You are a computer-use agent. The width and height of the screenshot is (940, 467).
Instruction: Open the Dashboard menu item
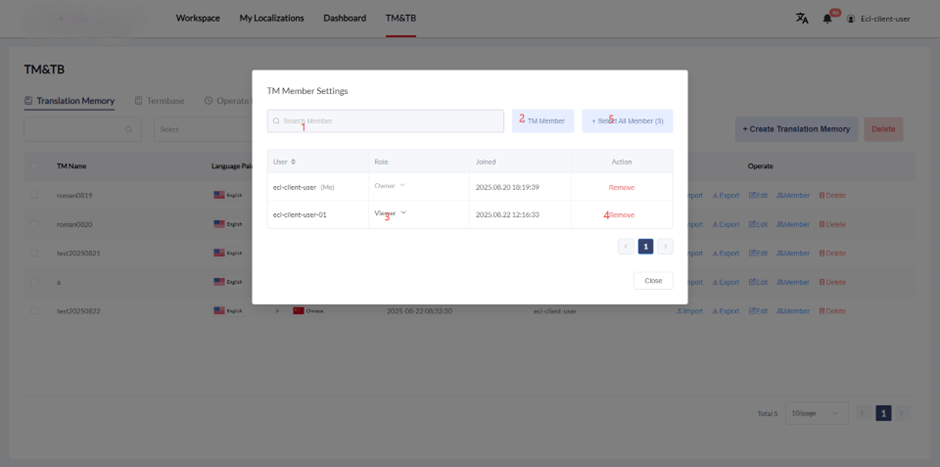(x=344, y=18)
